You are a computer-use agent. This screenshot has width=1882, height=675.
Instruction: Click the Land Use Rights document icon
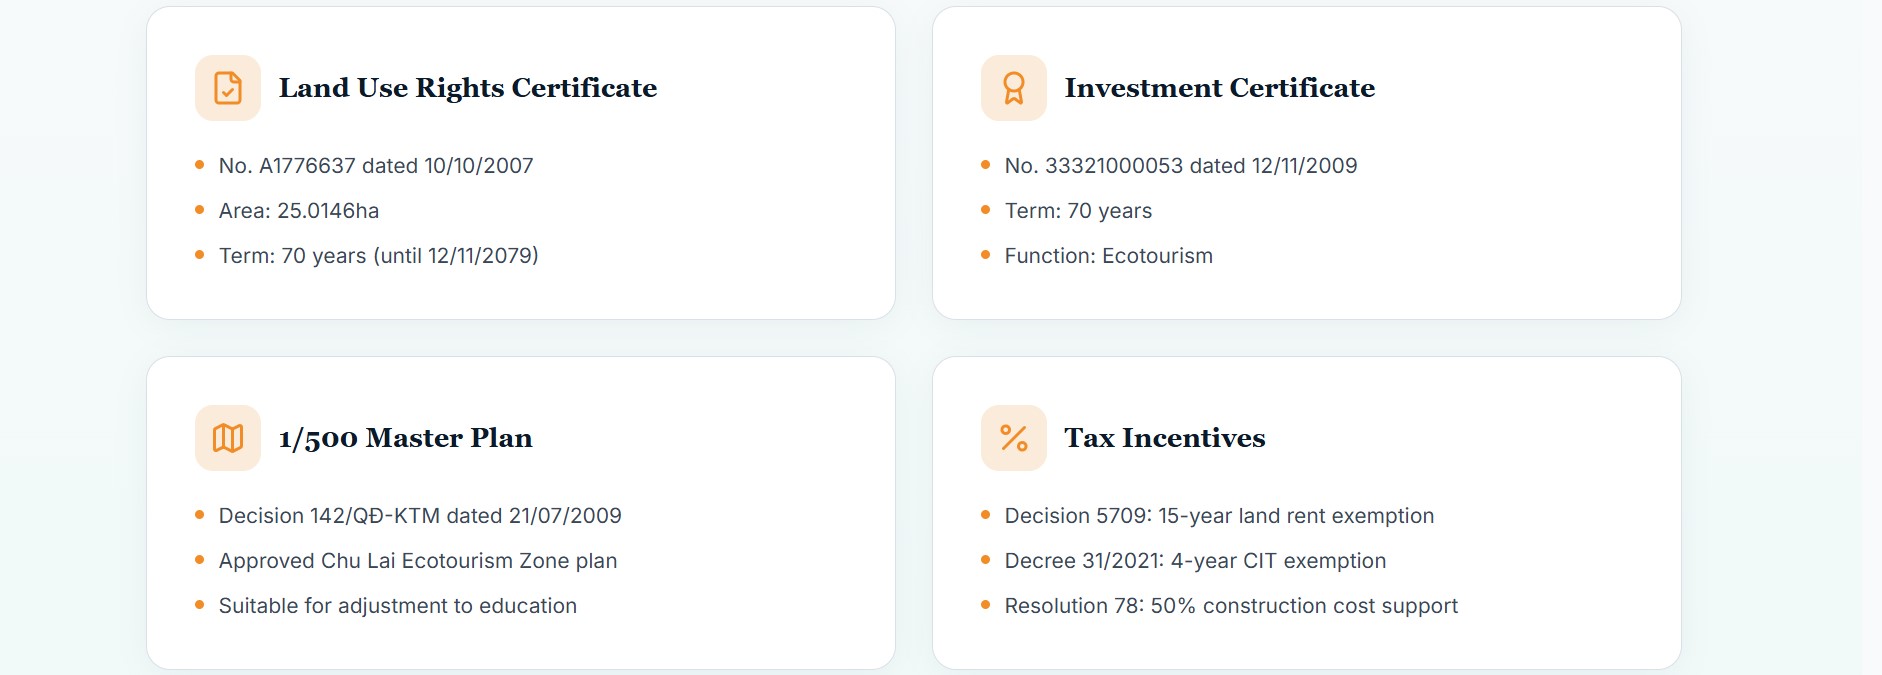pyautogui.click(x=228, y=88)
